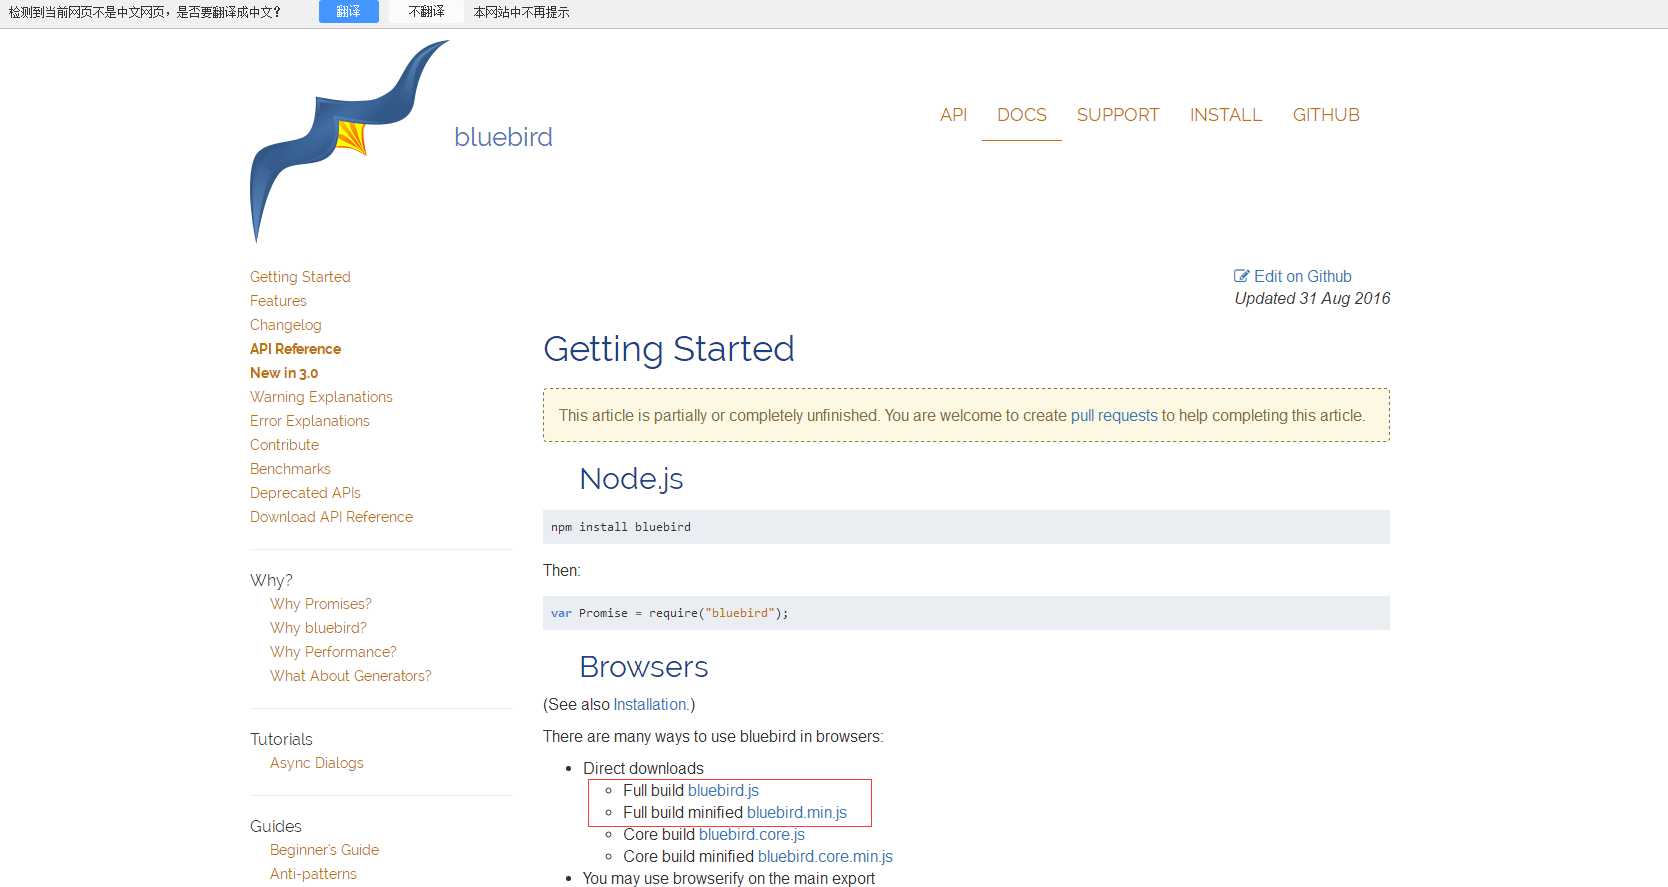Open the Why bluebird? link
This screenshot has height=887, width=1668.
coord(318,628)
